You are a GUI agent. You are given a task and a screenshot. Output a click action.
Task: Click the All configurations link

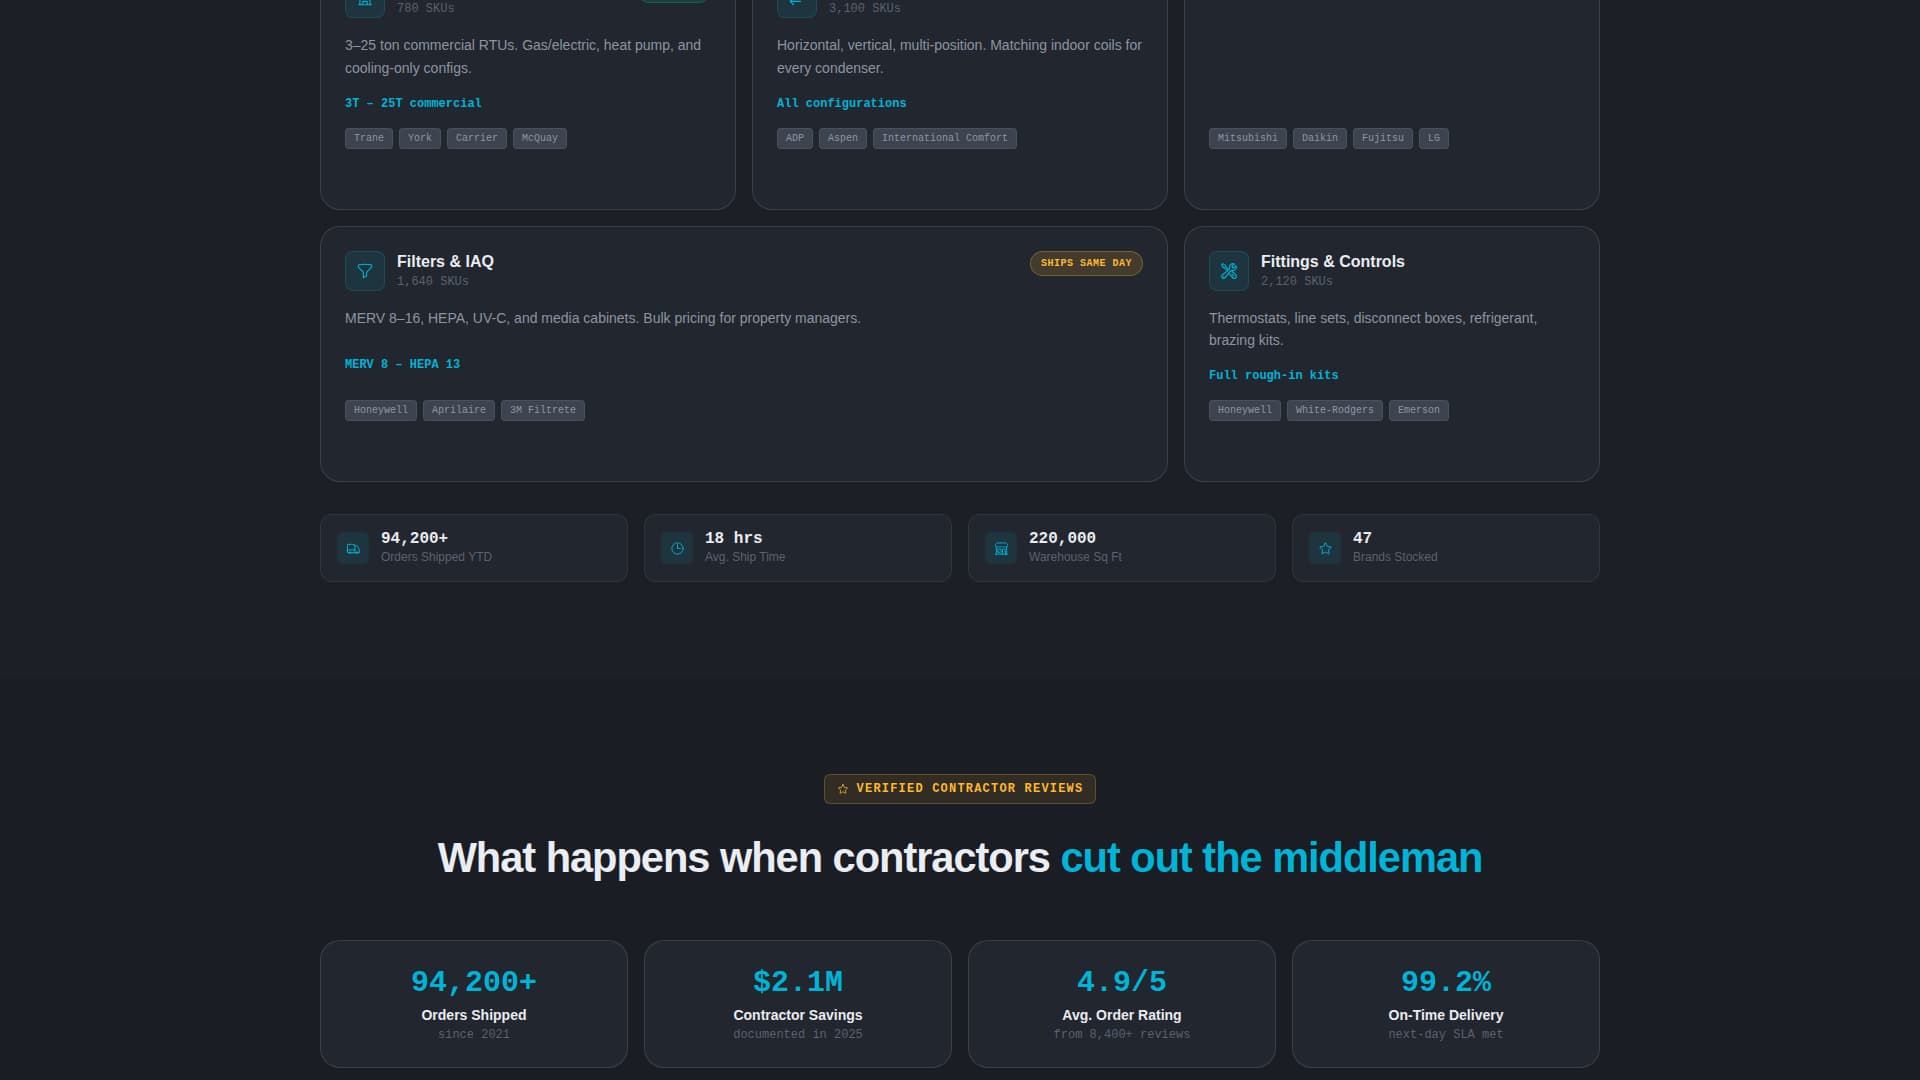click(841, 103)
